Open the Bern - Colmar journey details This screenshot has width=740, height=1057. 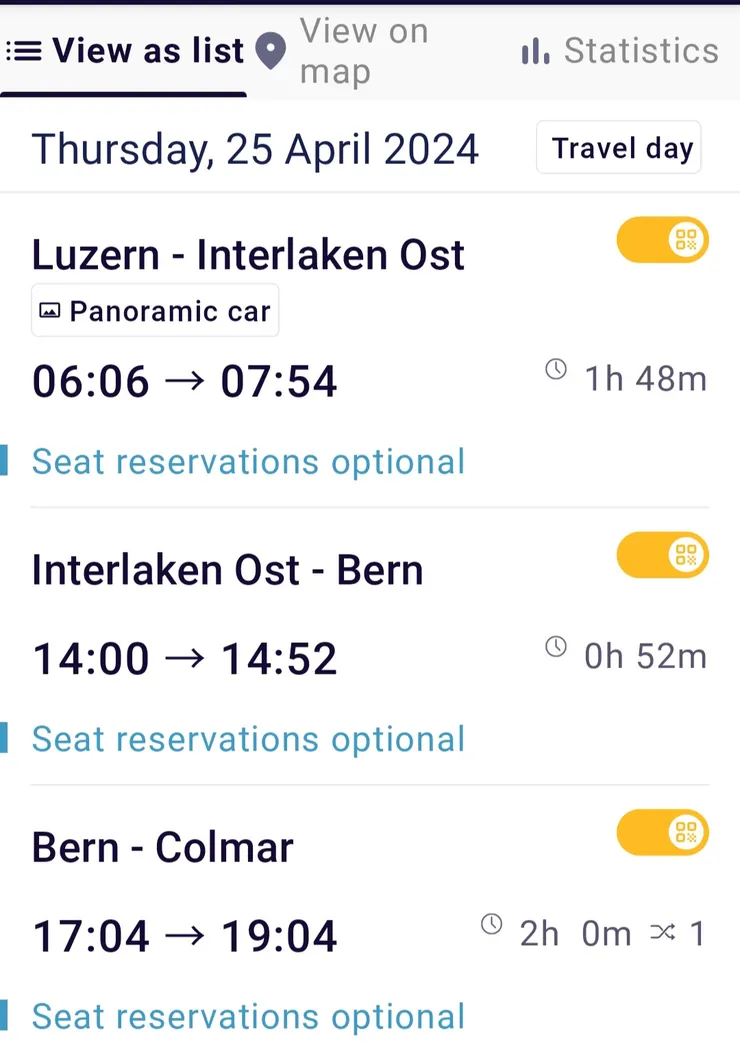pyautogui.click(x=163, y=848)
